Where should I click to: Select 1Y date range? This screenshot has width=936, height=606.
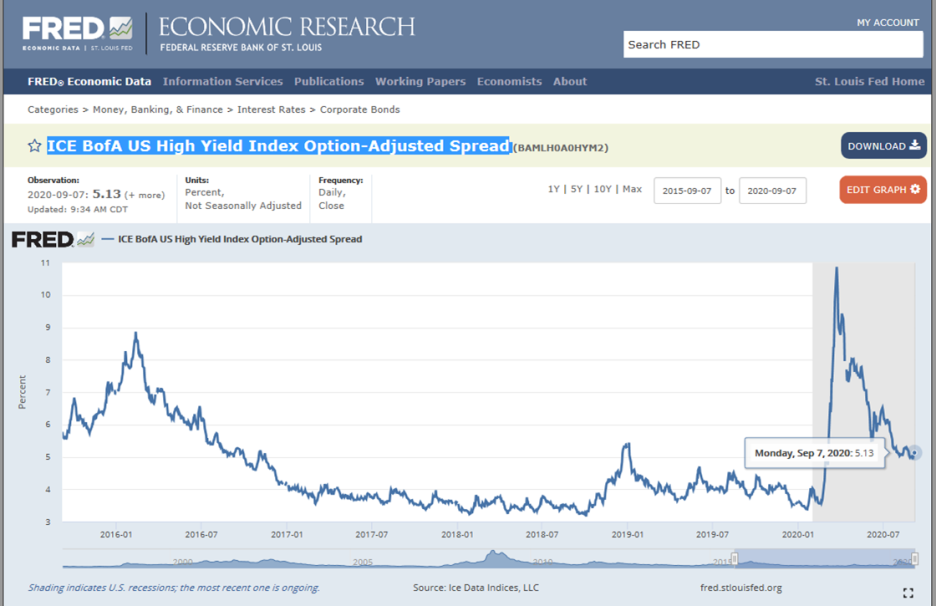coord(553,189)
